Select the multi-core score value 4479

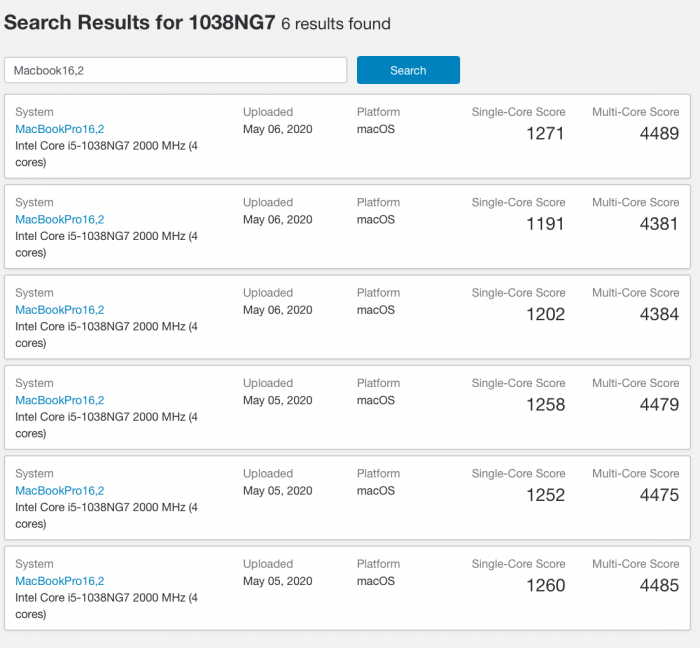click(659, 405)
